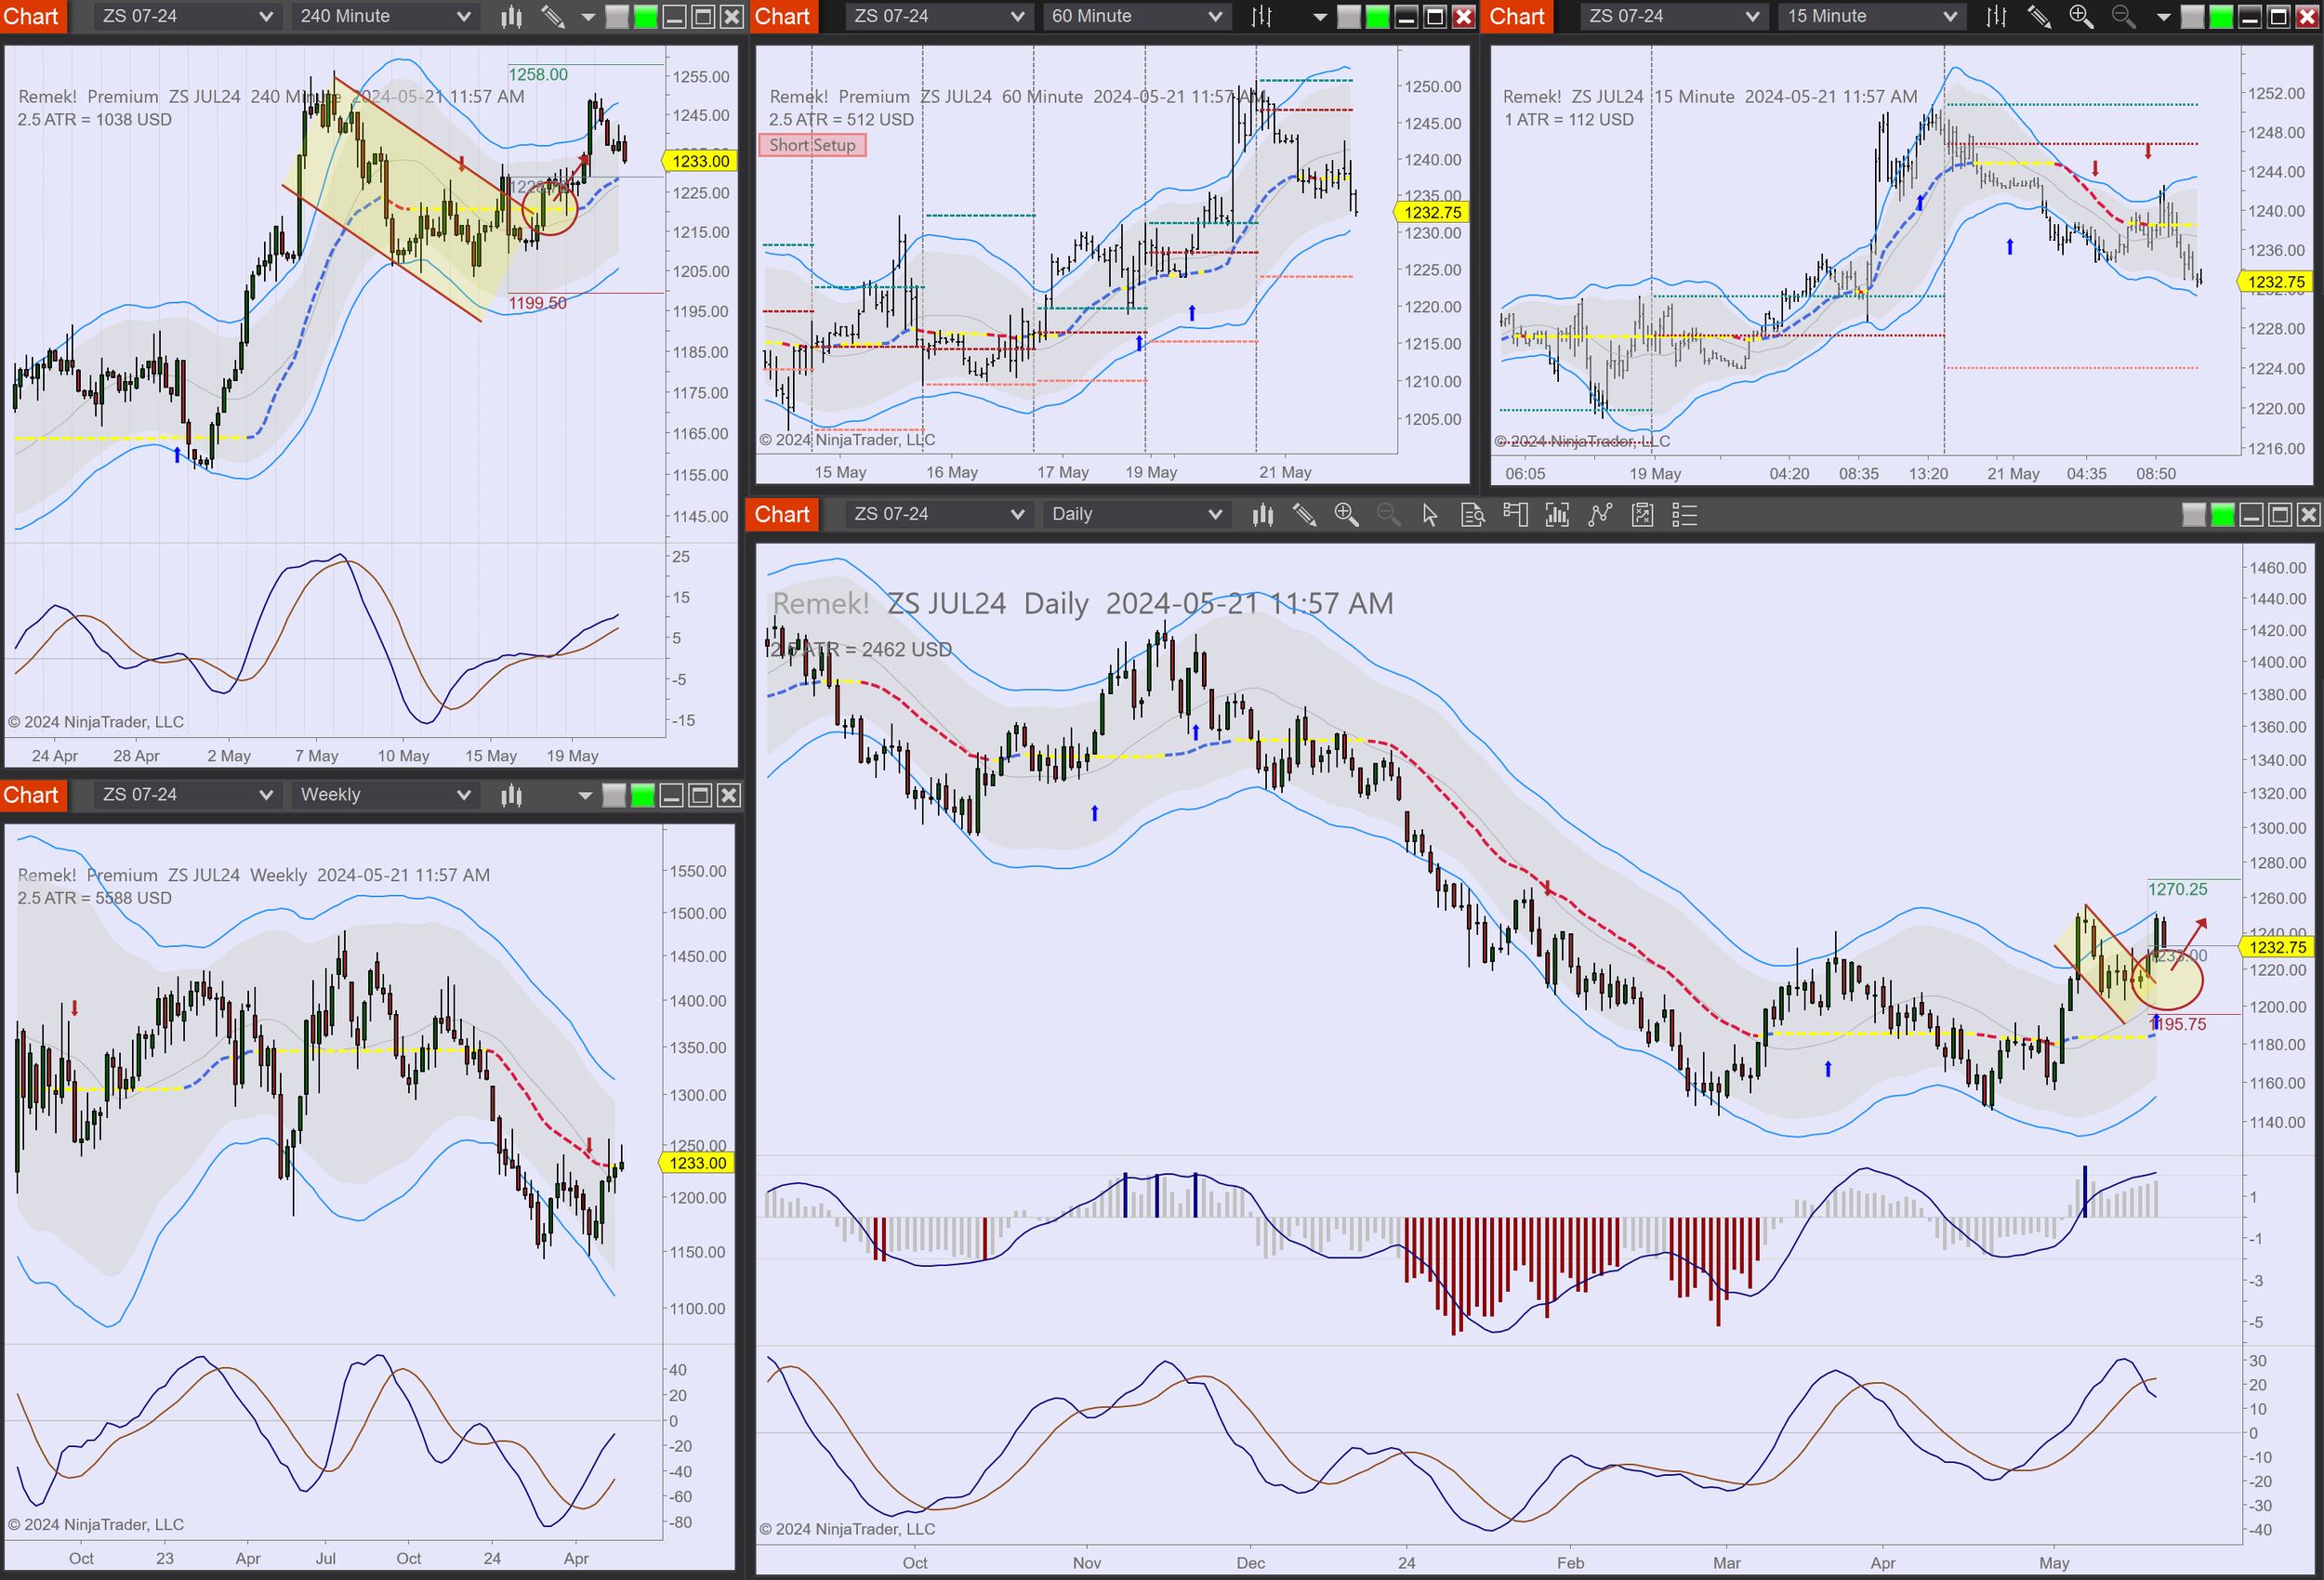Image resolution: width=2324 pixels, height=1580 pixels.
Task: Toggle the gray link button on Daily chart
Action: (2194, 515)
